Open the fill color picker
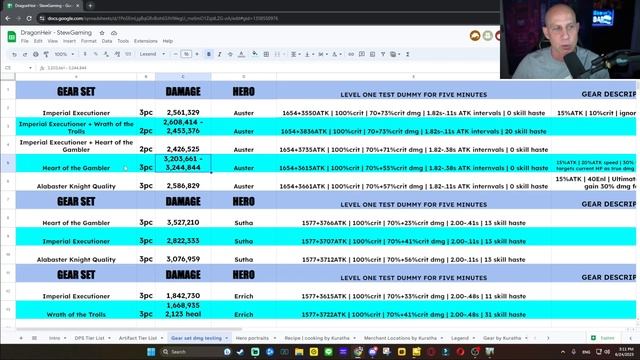This screenshot has width=640, height=360. [x=255, y=54]
